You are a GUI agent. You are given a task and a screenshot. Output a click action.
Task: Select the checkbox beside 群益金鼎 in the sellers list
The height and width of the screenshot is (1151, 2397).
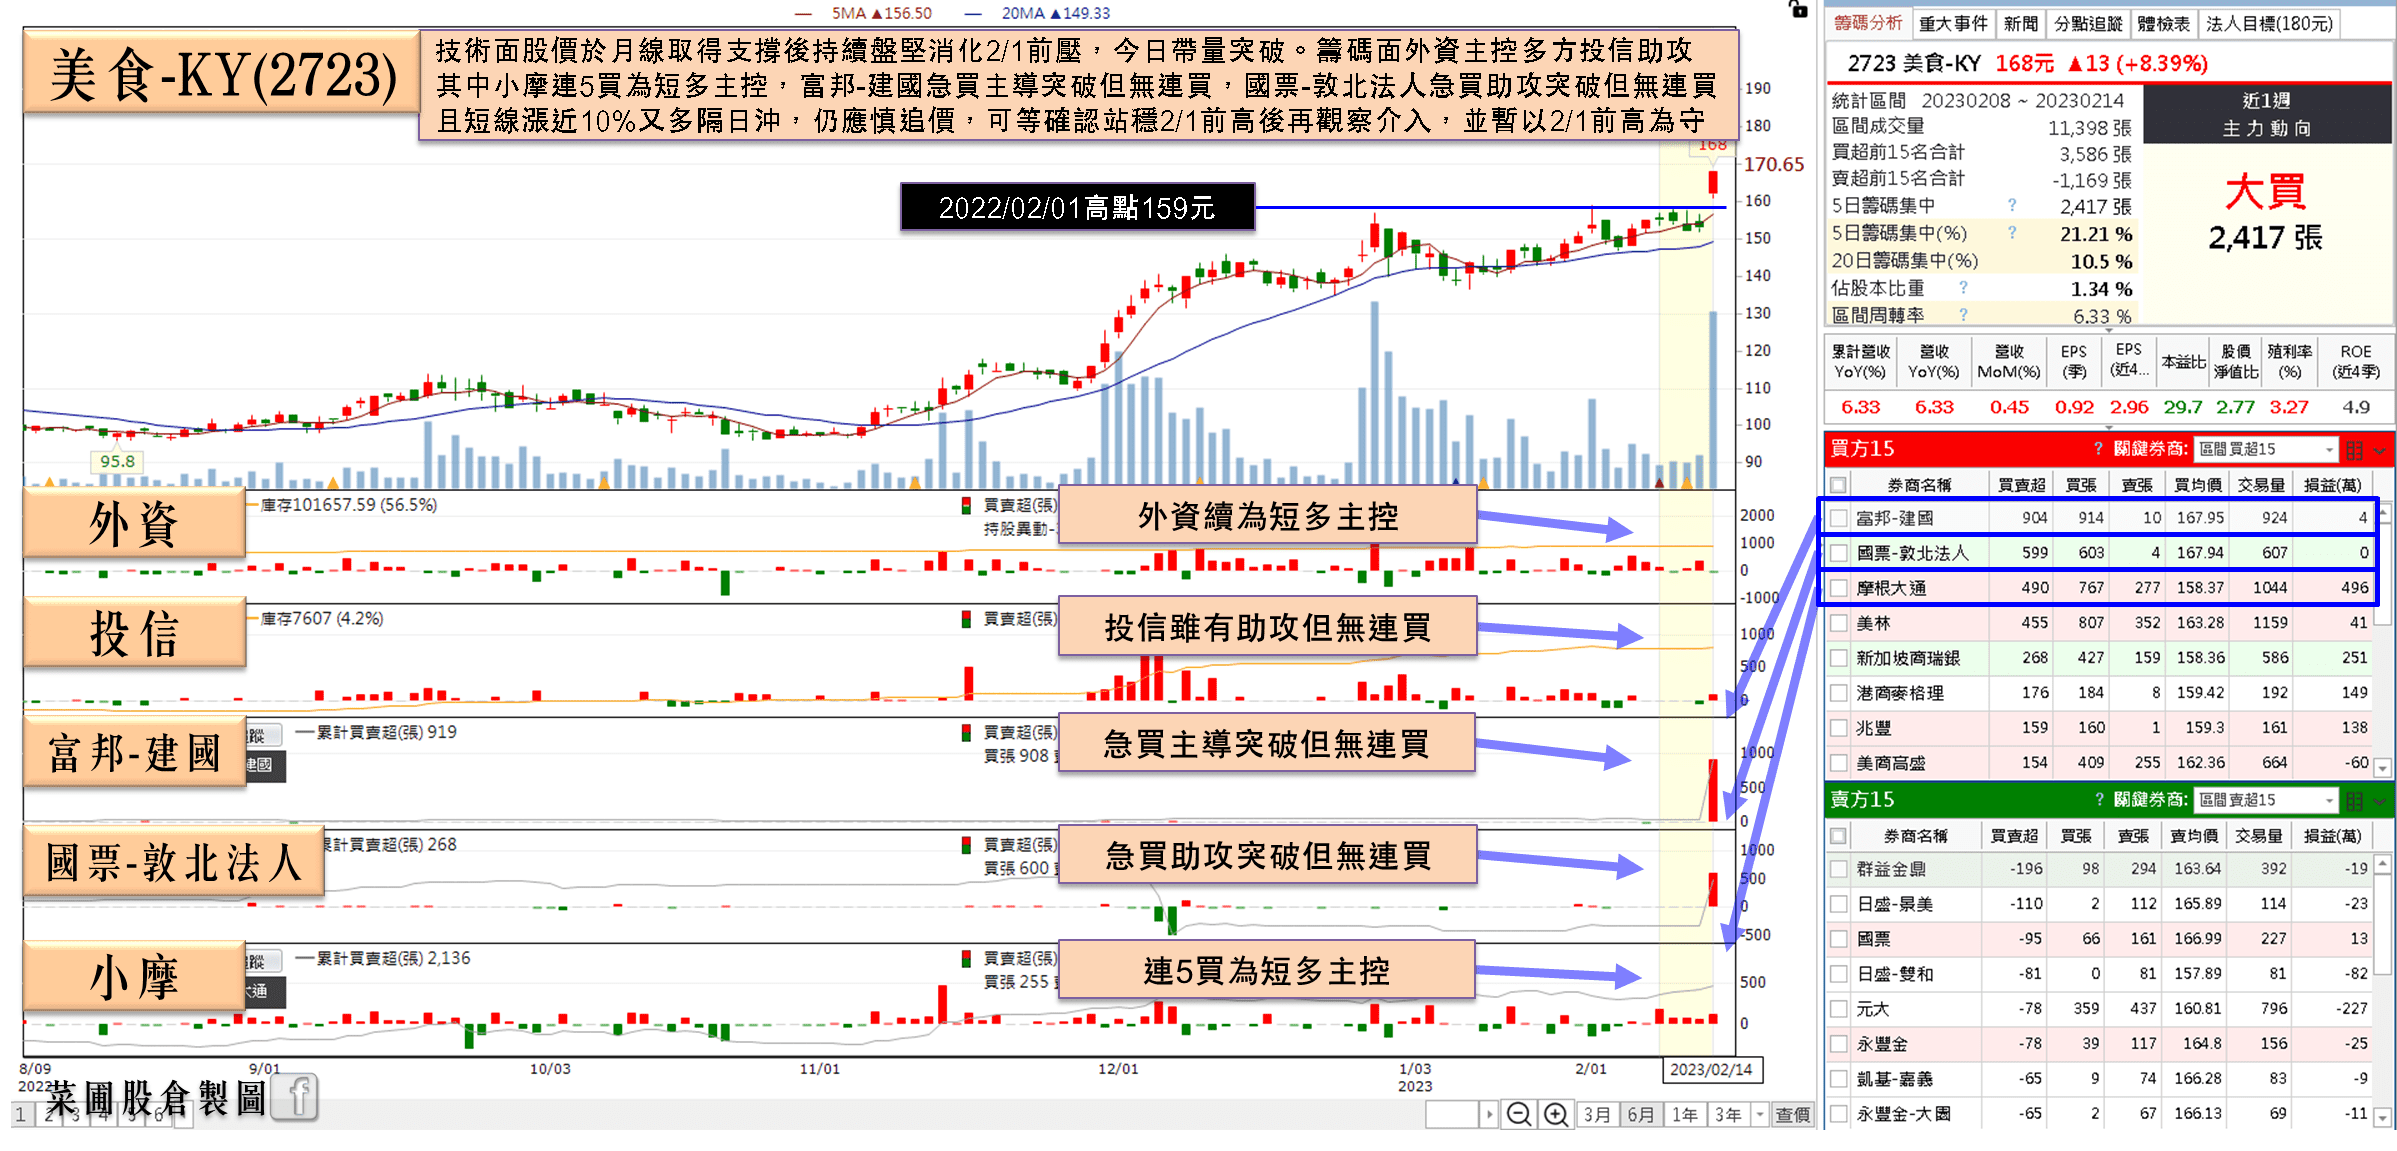[x=1838, y=869]
